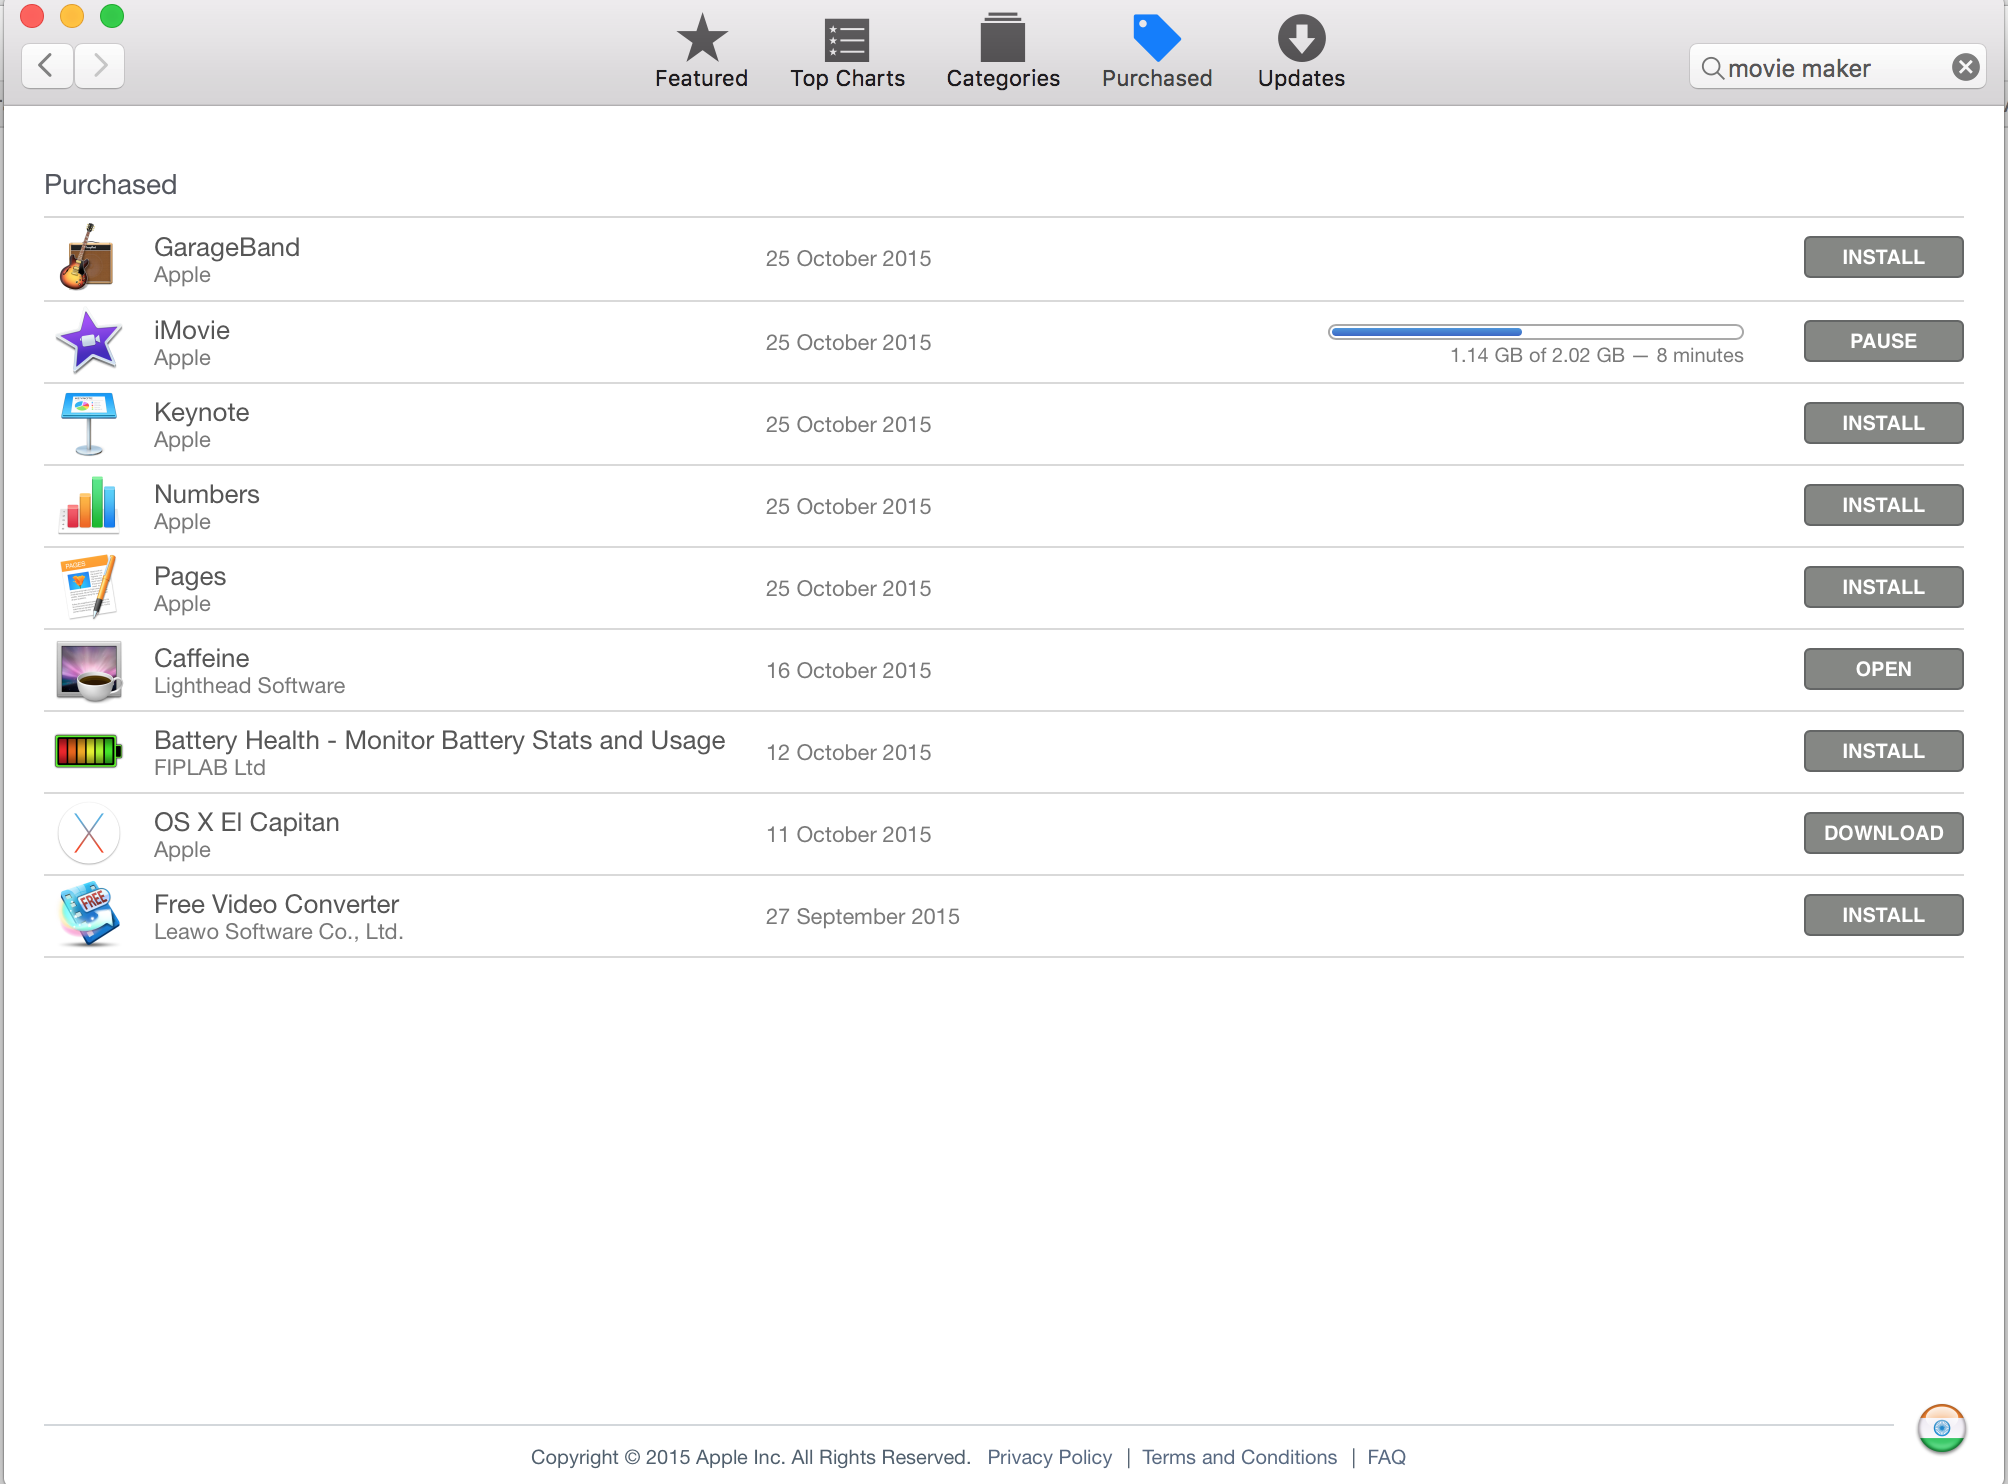
Task: Go to Updates tab
Action: (1301, 52)
